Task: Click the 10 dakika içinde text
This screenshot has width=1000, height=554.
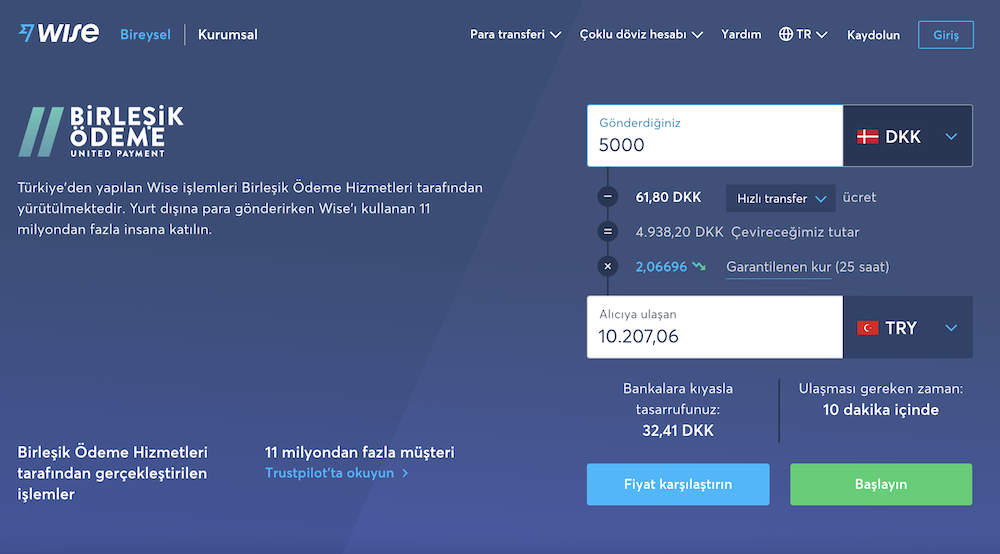Action: 881,410
